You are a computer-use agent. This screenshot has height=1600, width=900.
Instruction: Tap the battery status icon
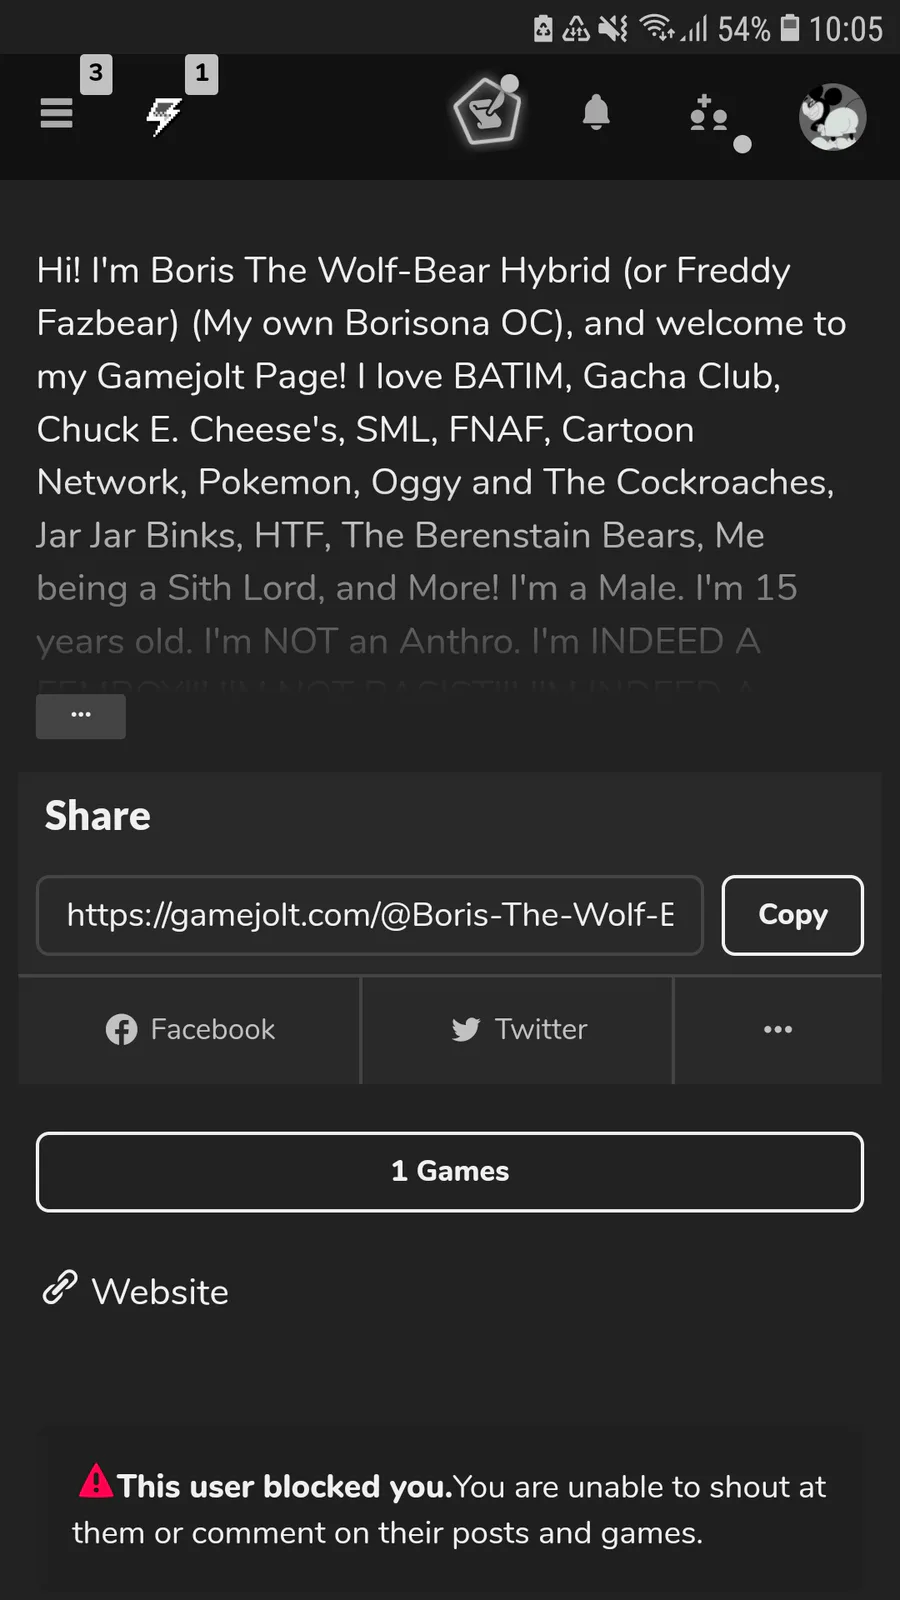click(790, 28)
